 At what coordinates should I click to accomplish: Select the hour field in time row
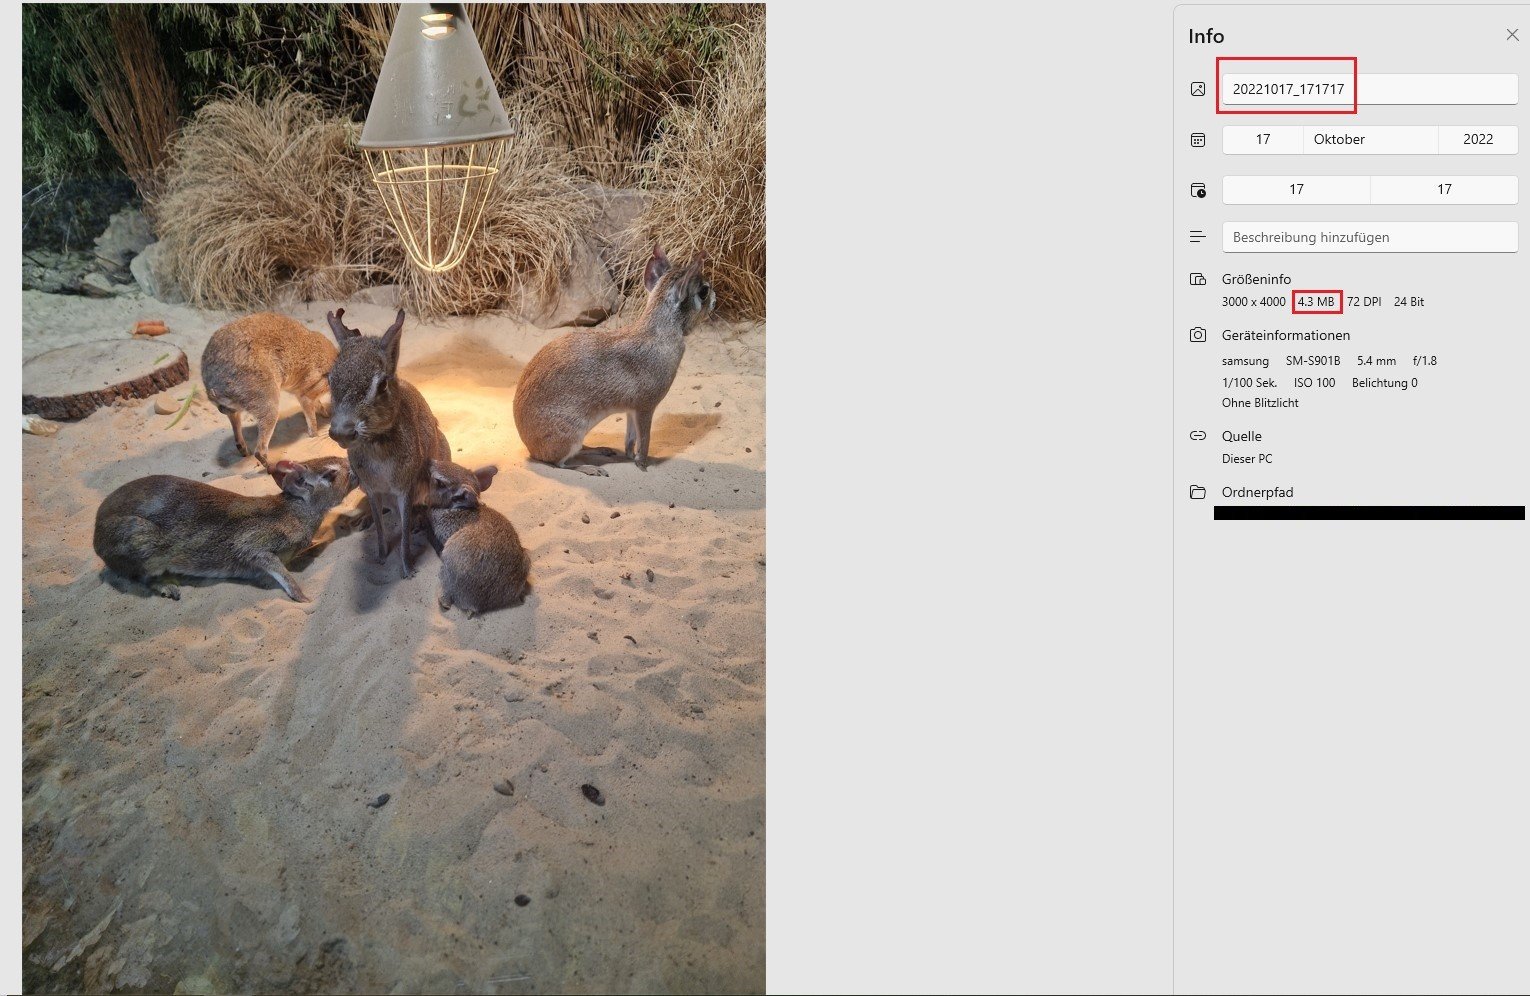[1296, 190]
